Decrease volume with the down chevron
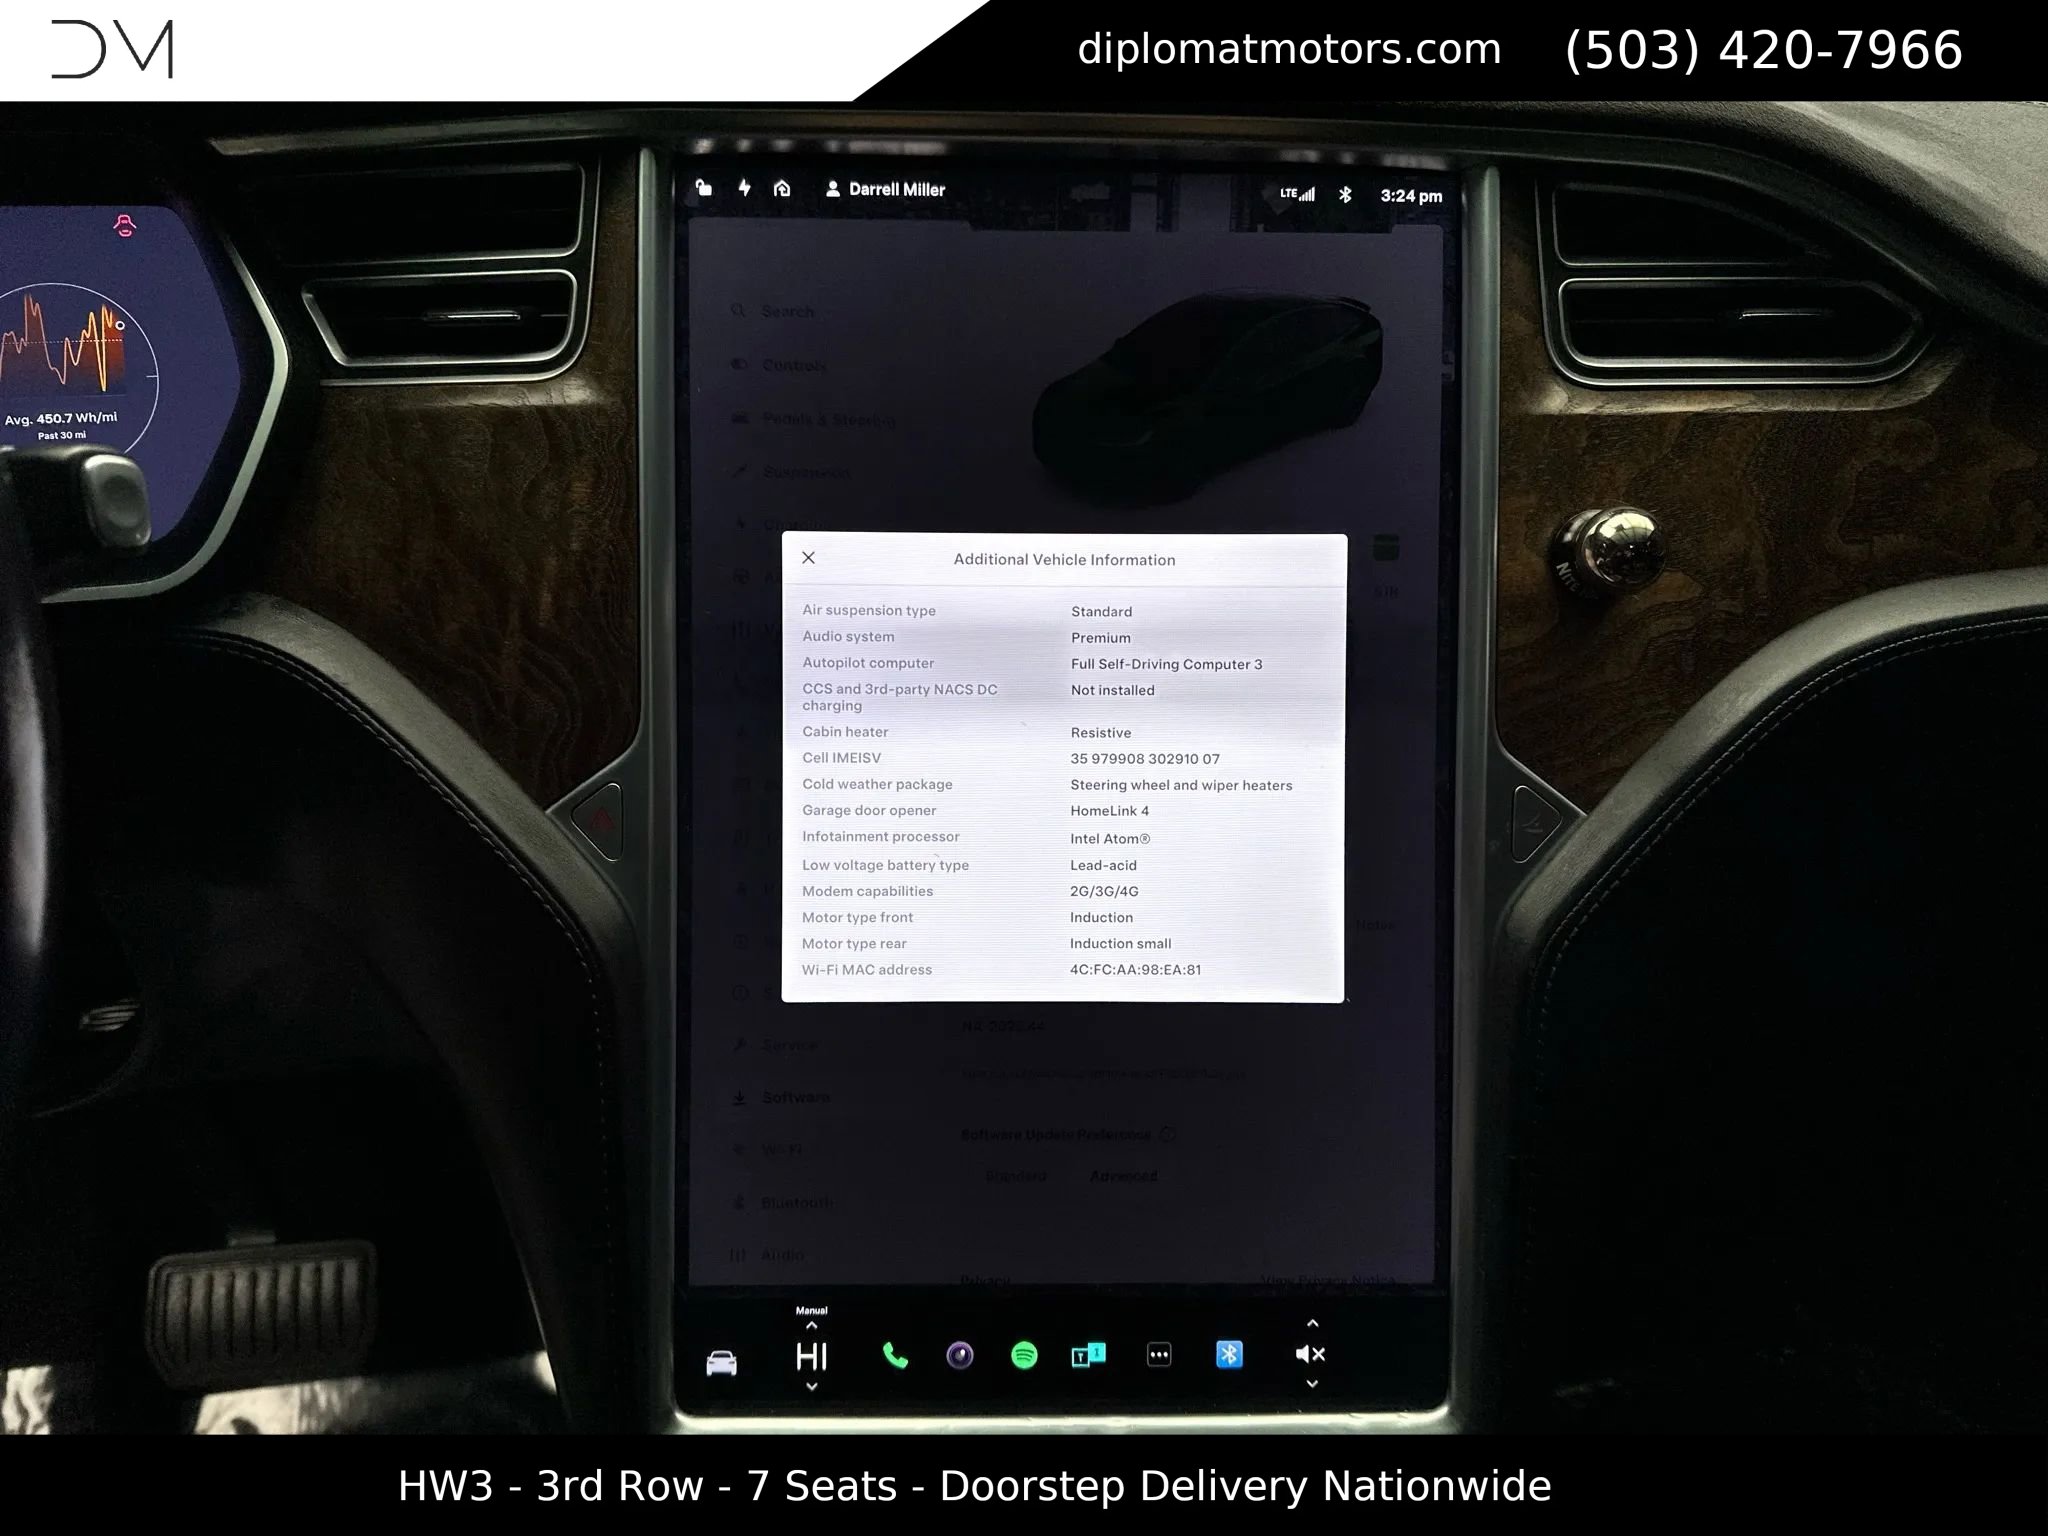Image resolution: width=2048 pixels, height=1536 pixels. click(x=1312, y=1384)
